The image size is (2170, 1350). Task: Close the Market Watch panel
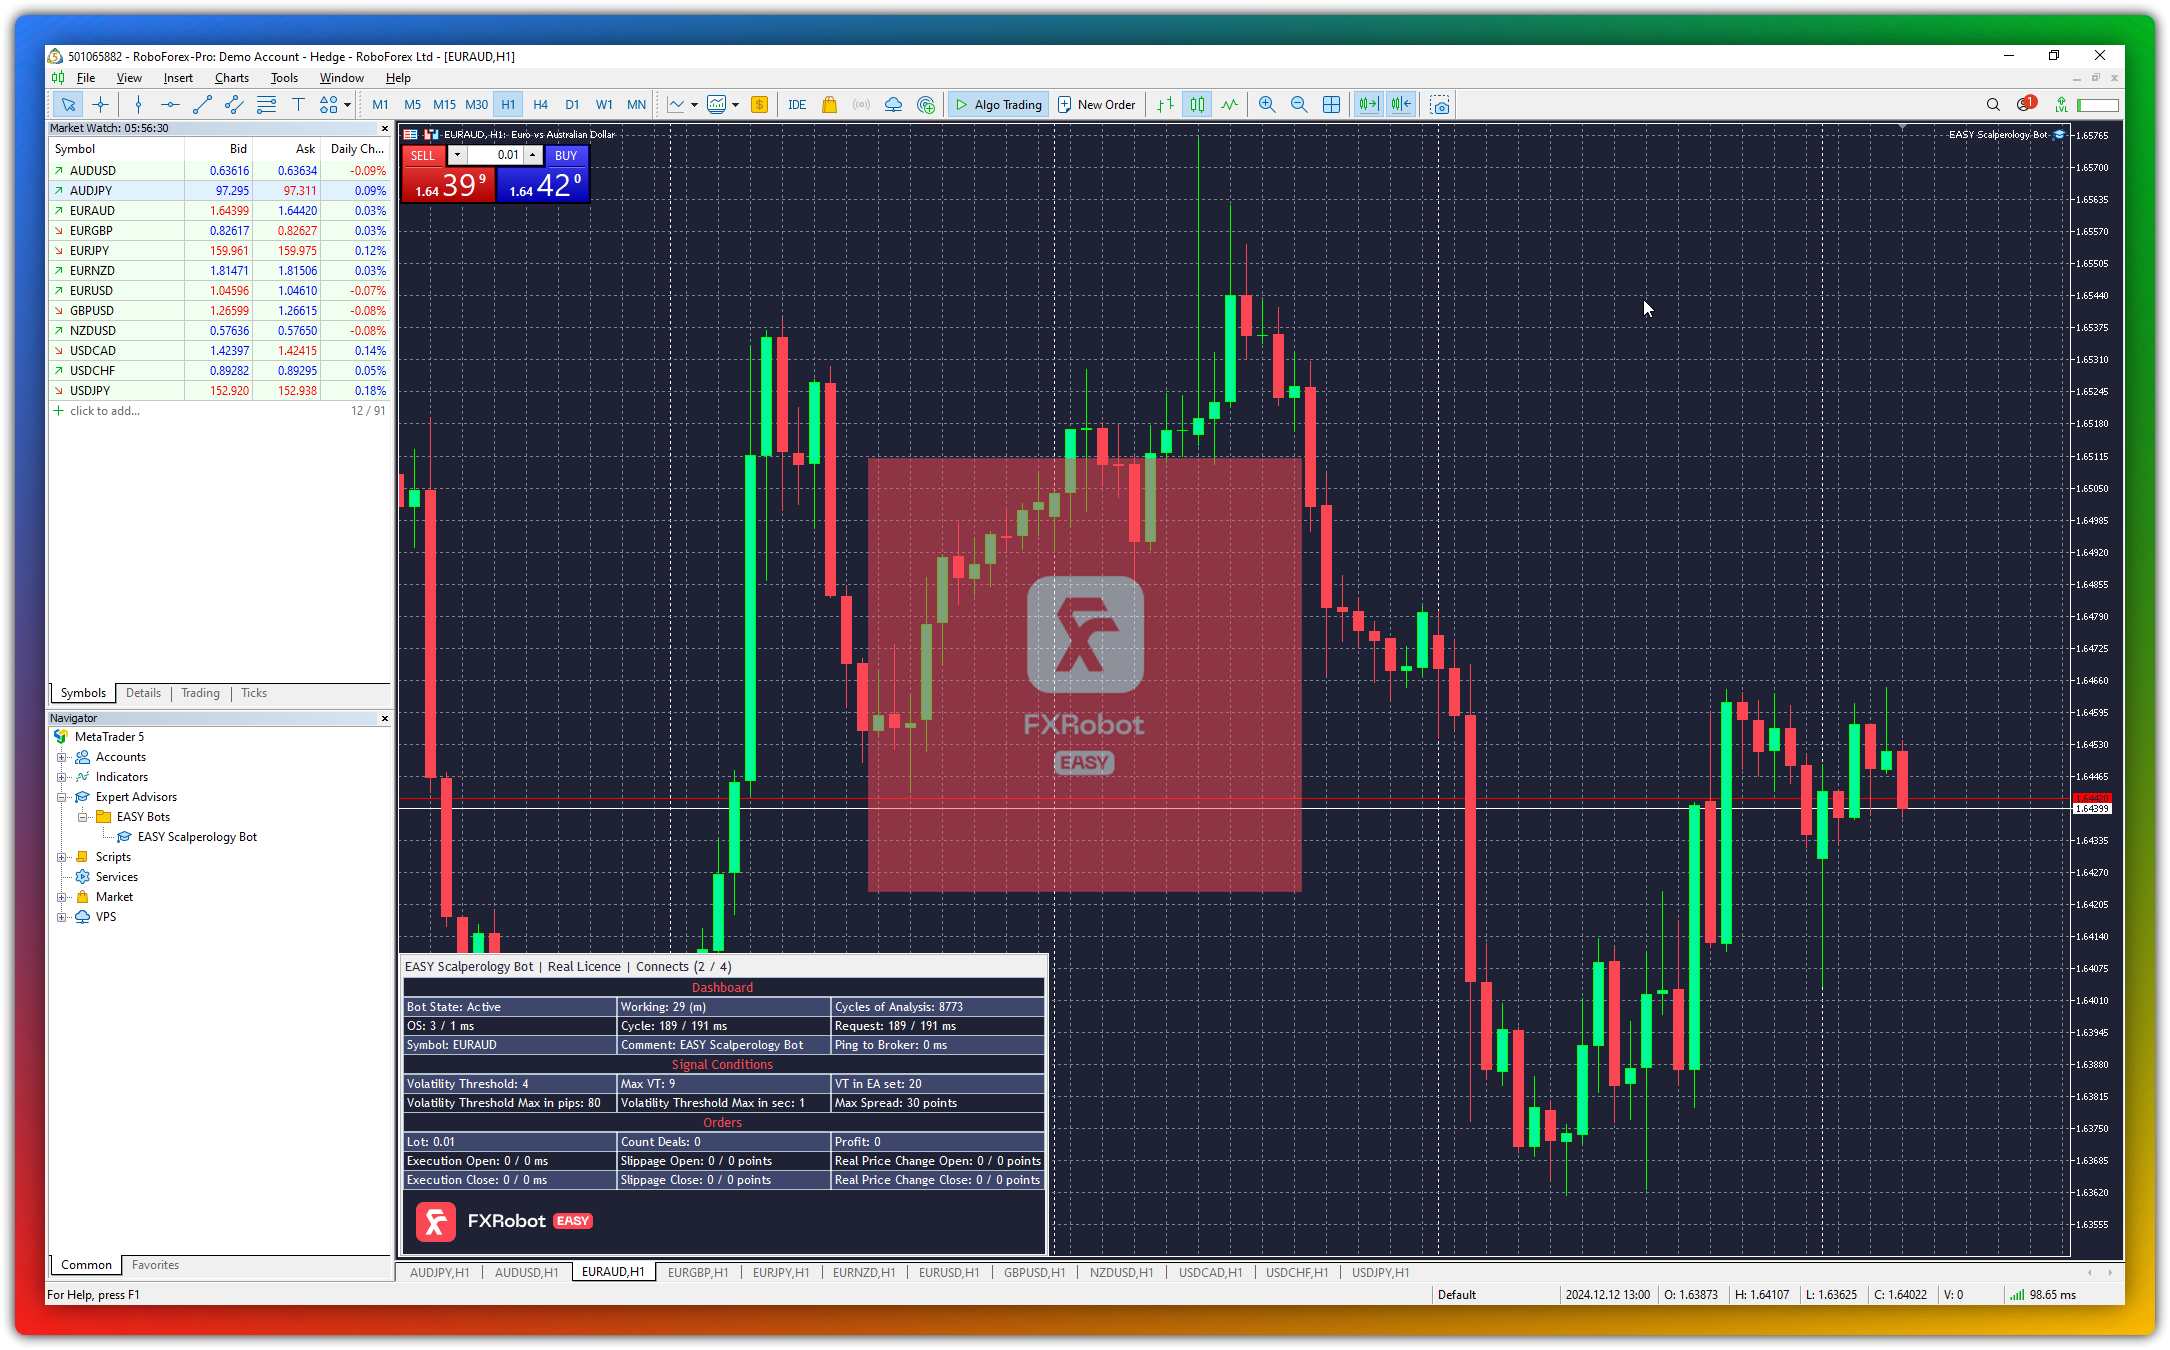(x=385, y=128)
